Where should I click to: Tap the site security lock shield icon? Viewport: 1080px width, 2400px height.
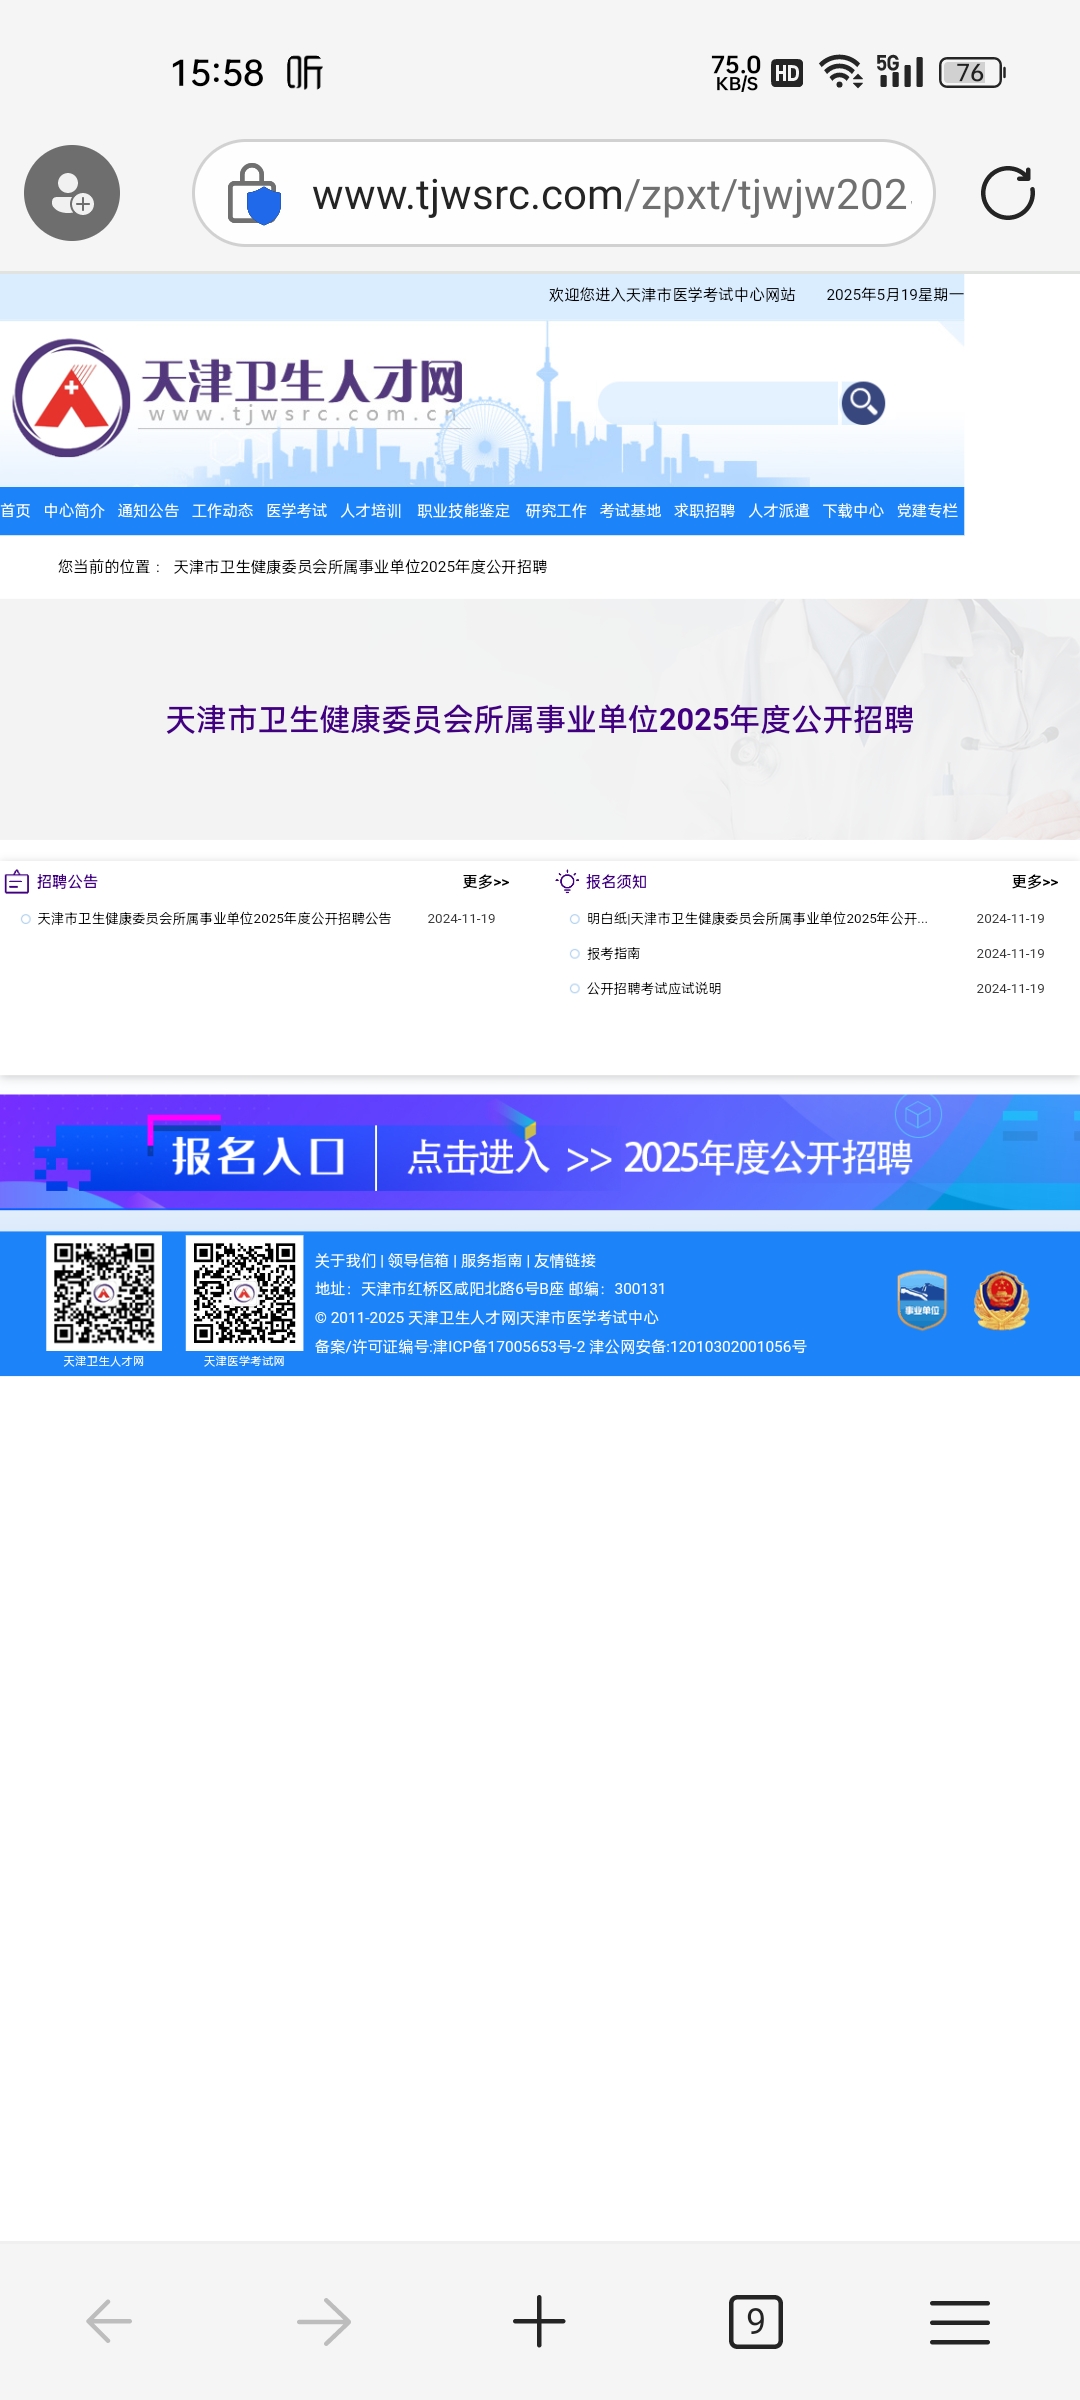[254, 194]
